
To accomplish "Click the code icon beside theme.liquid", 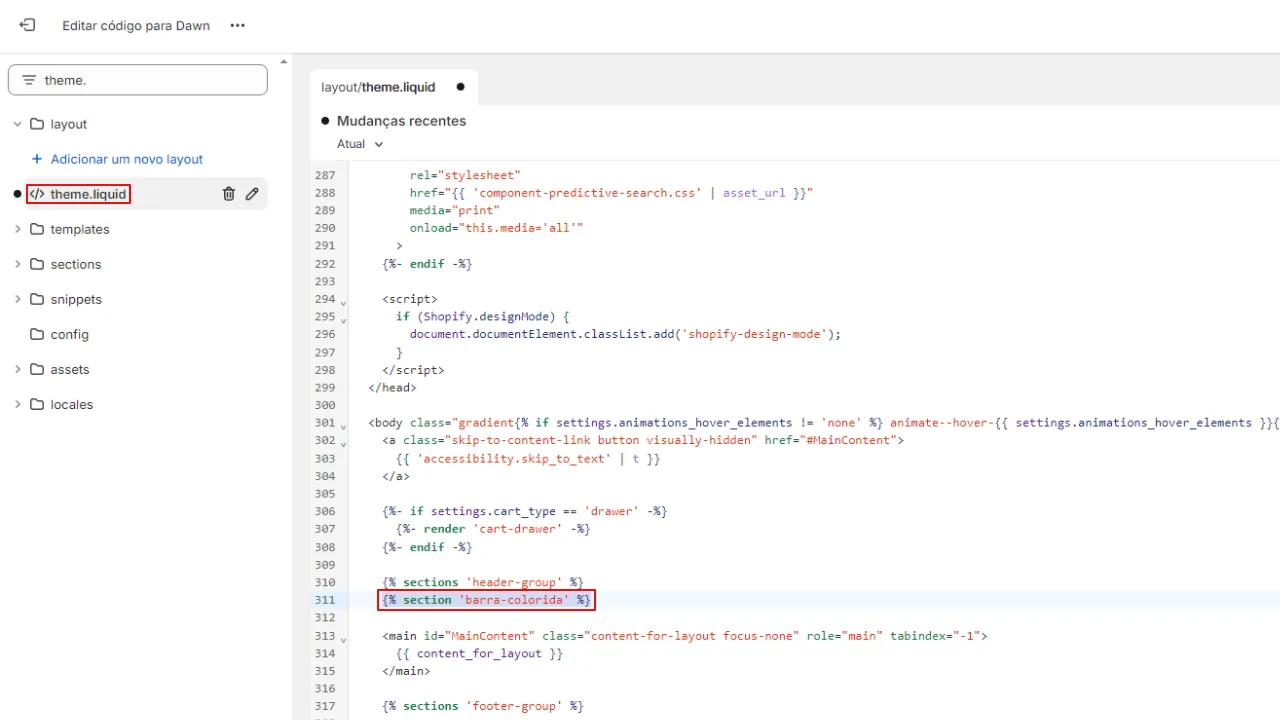I will [37, 194].
